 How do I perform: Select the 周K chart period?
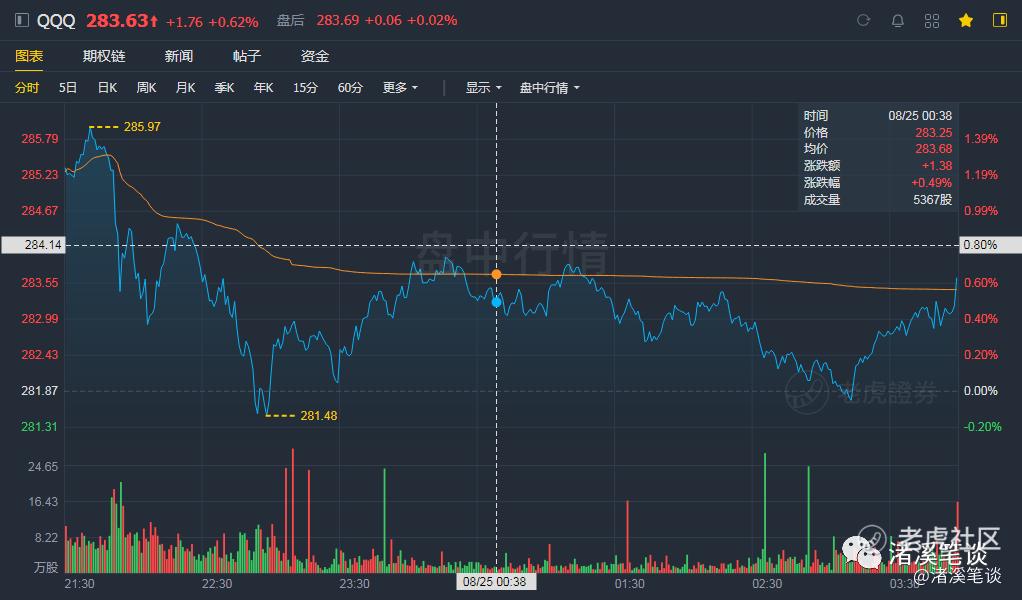click(x=146, y=87)
